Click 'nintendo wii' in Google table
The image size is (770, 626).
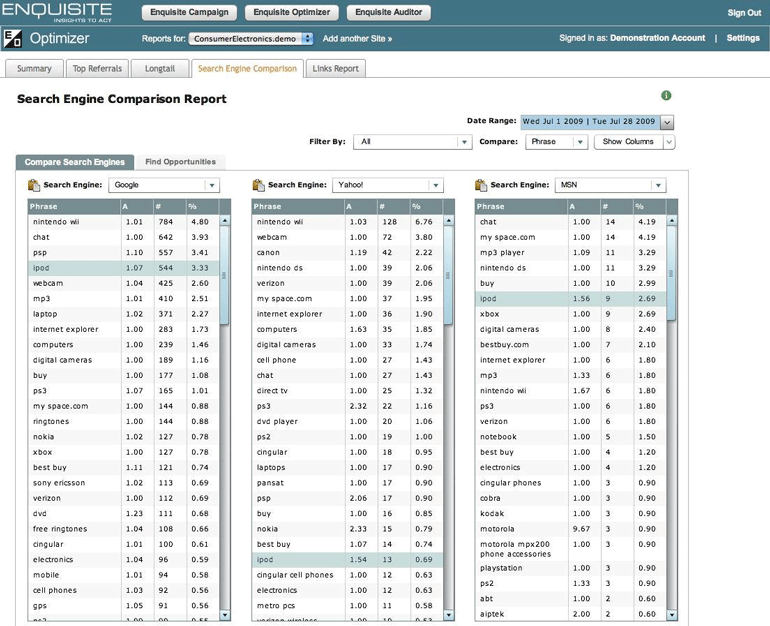pos(56,222)
